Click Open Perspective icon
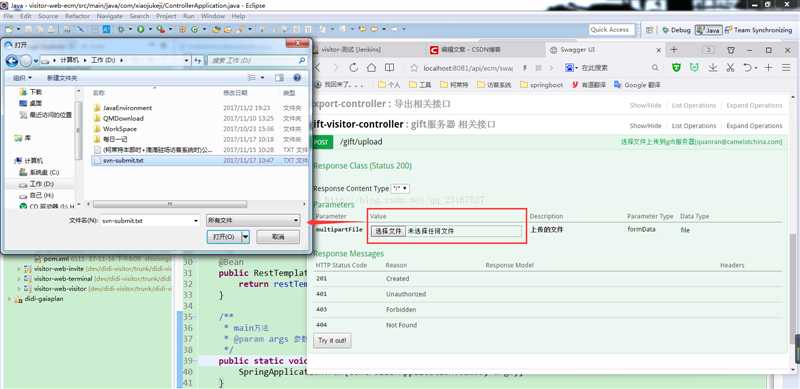Screen dimensions: 800x389 [x=649, y=30]
